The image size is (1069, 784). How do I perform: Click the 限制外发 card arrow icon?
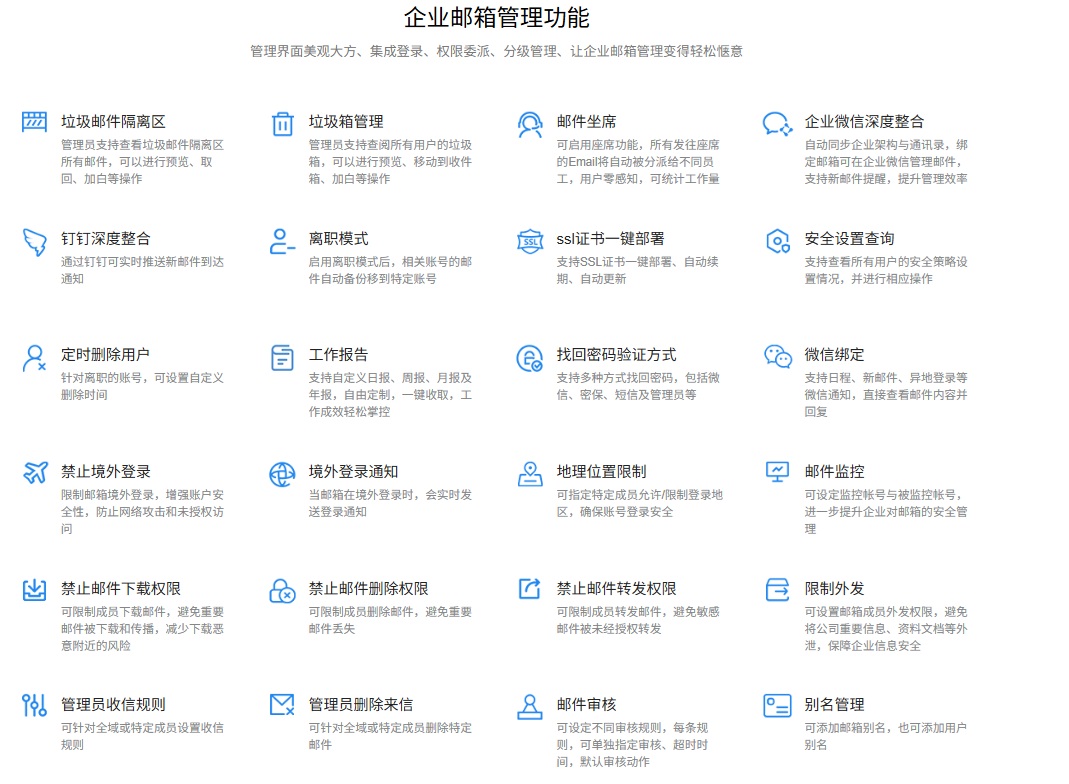(777, 590)
